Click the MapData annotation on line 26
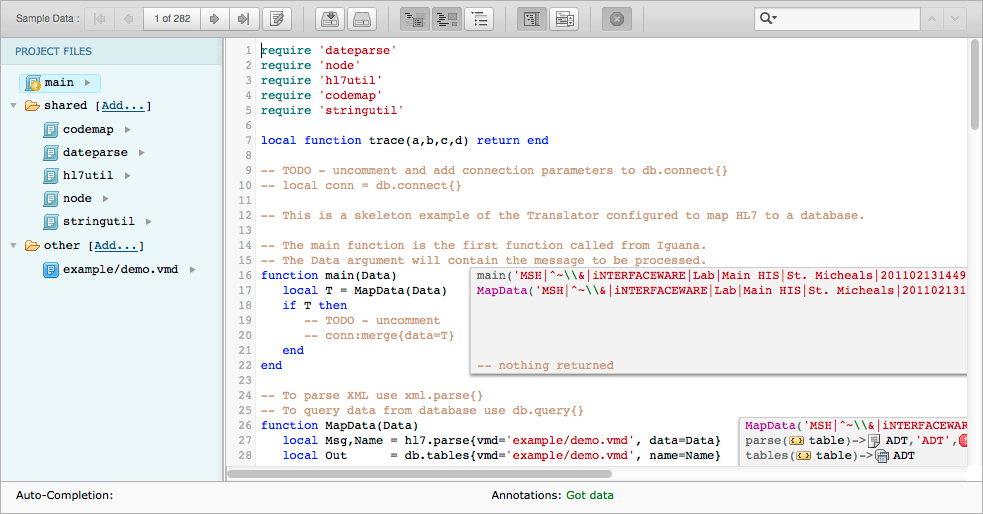Screen dimensions: 983x514 (x=856, y=426)
